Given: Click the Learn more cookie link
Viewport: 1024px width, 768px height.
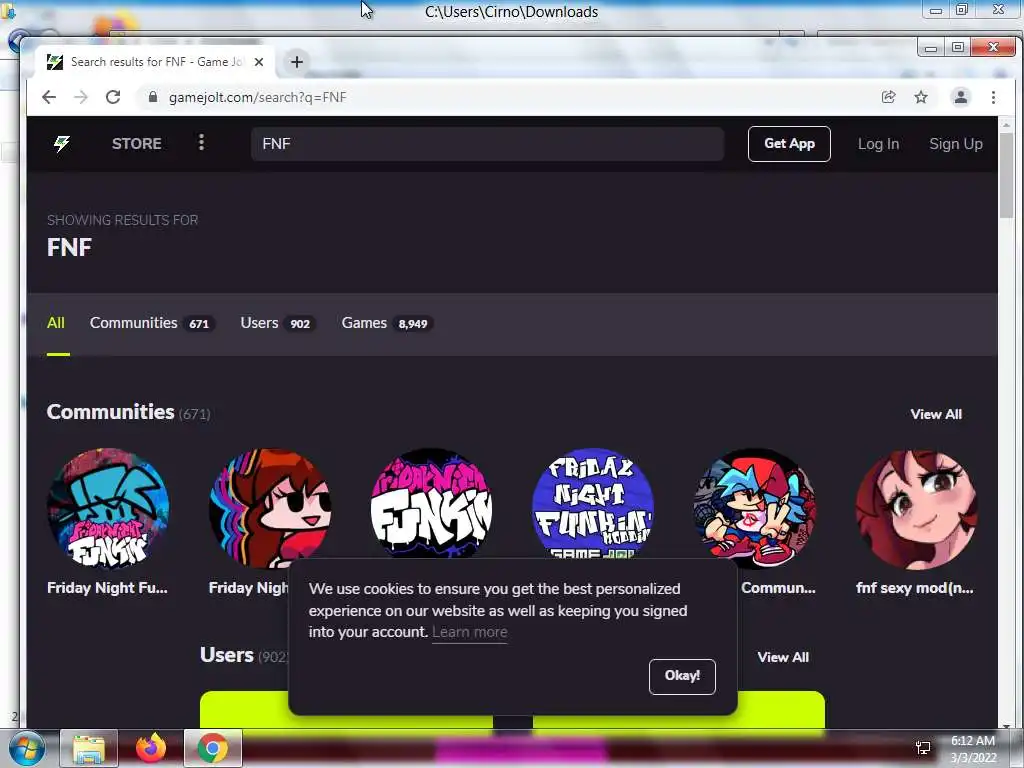Looking at the screenshot, I should 470,632.
